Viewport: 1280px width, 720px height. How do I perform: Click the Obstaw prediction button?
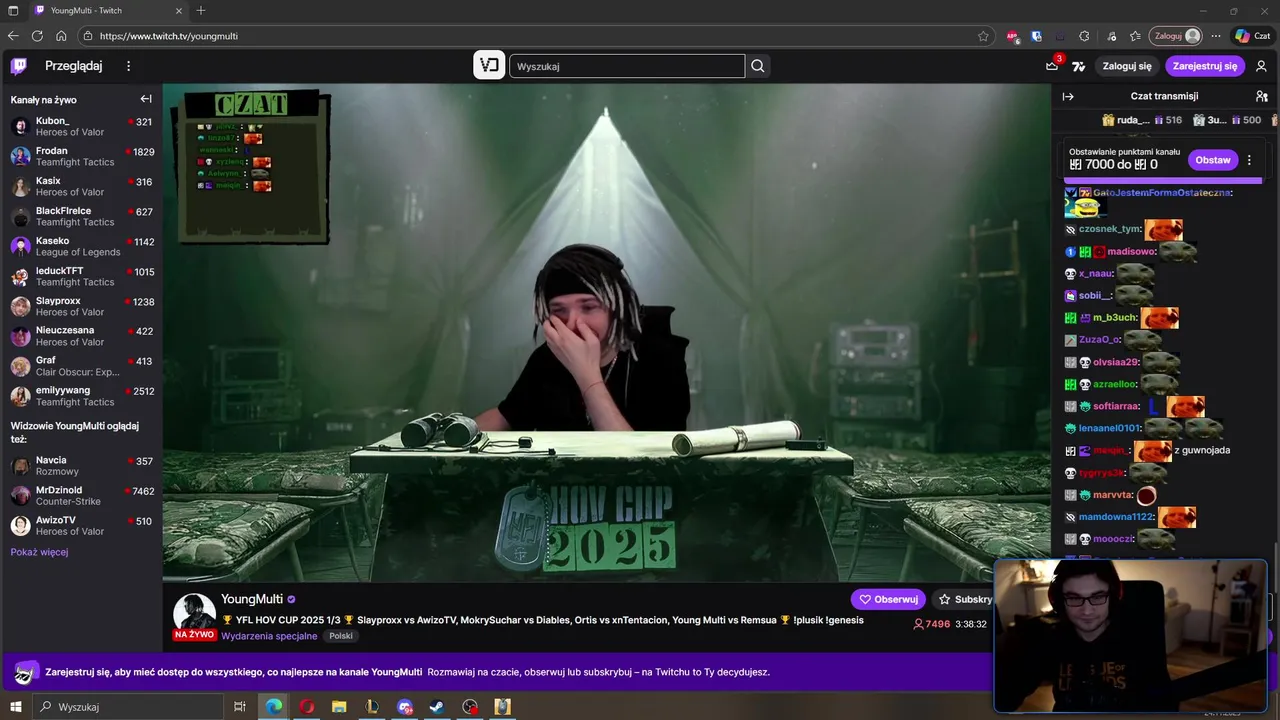point(1213,160)
